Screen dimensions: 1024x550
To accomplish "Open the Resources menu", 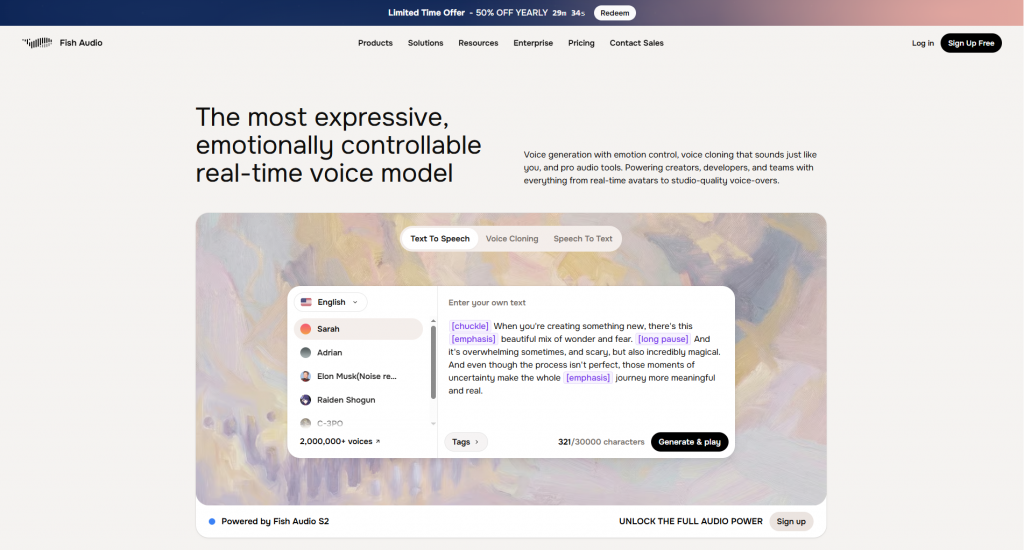I will coord(478,43).
